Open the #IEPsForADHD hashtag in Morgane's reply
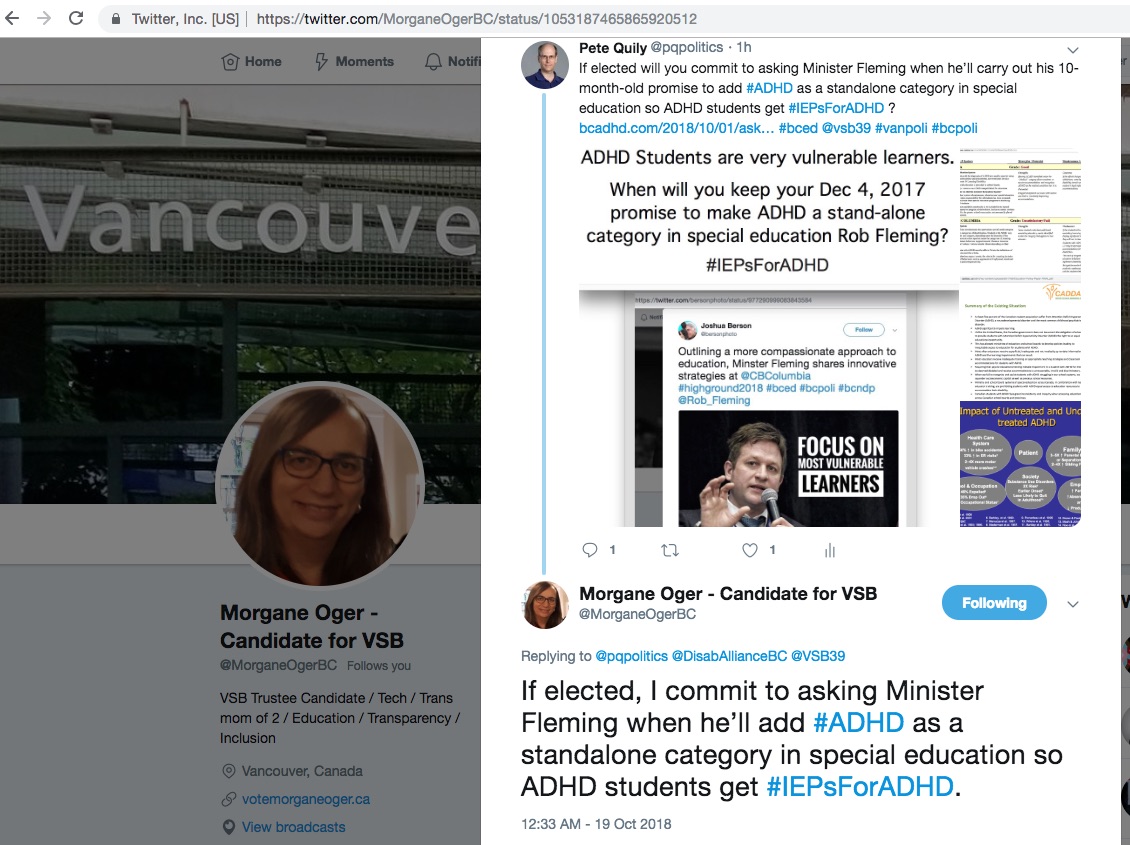This screenshot has height=845, width=1130. 860,787
